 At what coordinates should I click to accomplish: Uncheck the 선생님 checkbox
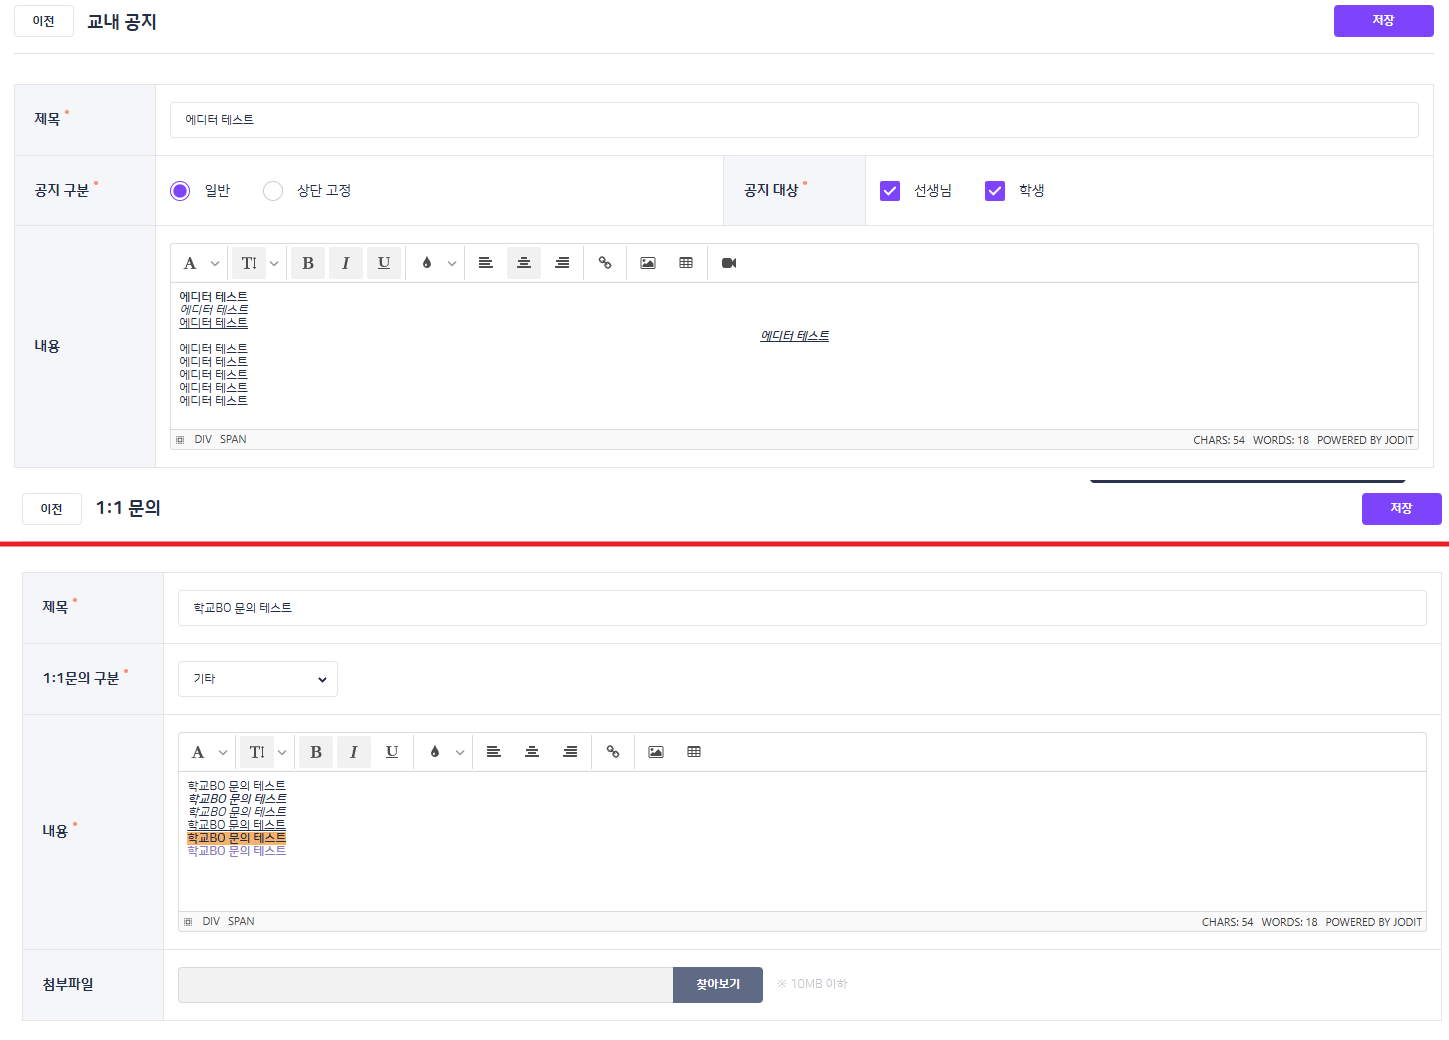pyautogui.click(x=890, y=191)
